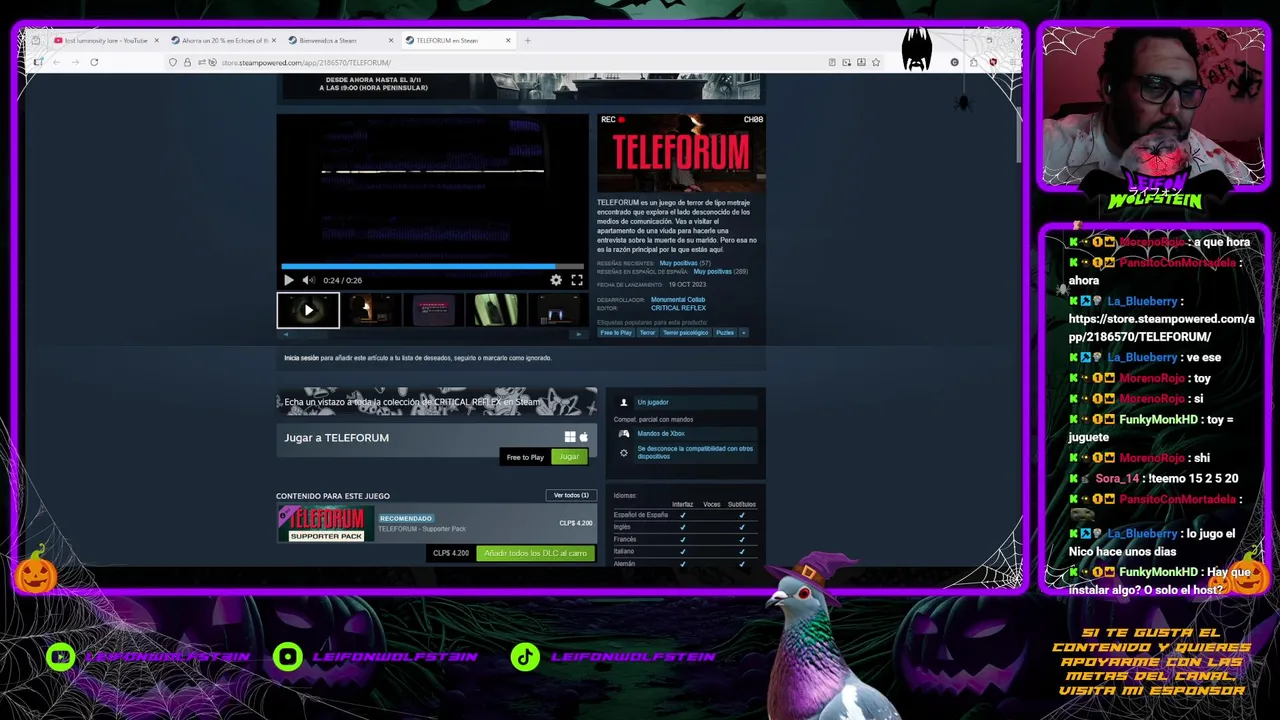Image resolution: width=1280 pixels, height=720 pixels.
Task: Open recent reviews 'Muy positivas (57)'
Action: tap(685, 263)
